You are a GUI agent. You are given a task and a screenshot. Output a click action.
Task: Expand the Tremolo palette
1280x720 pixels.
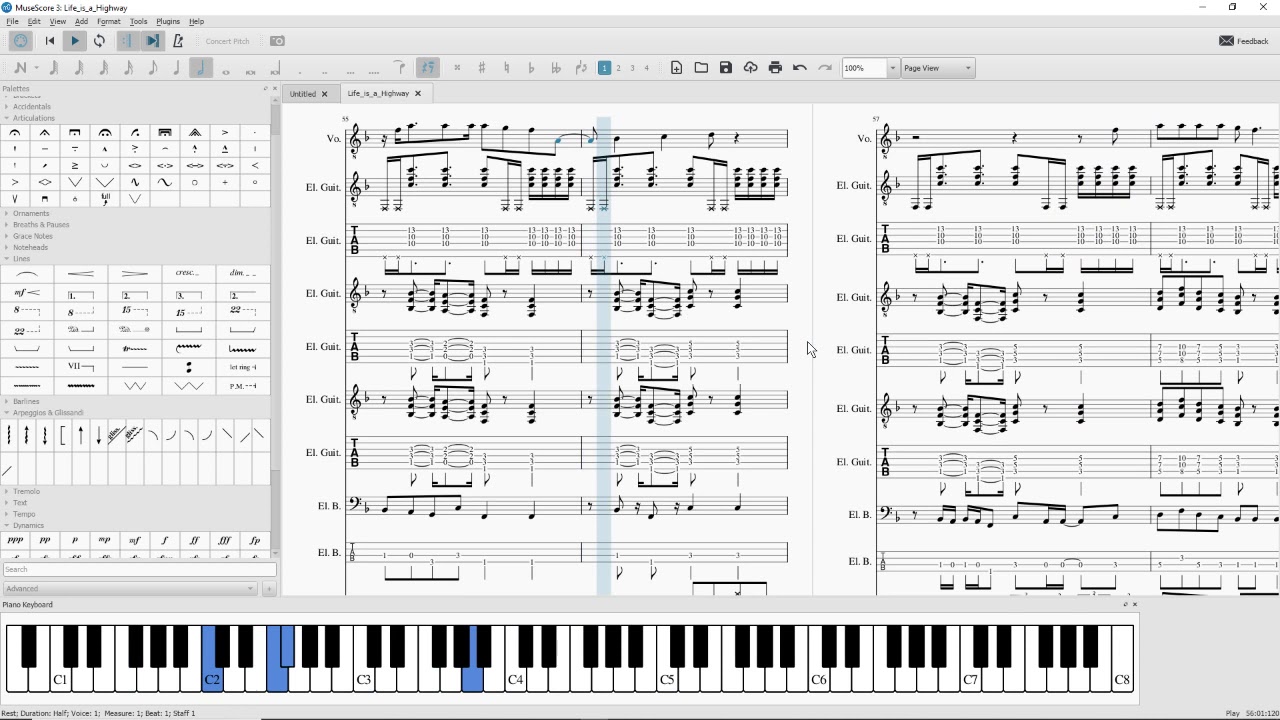coord(27,491)
